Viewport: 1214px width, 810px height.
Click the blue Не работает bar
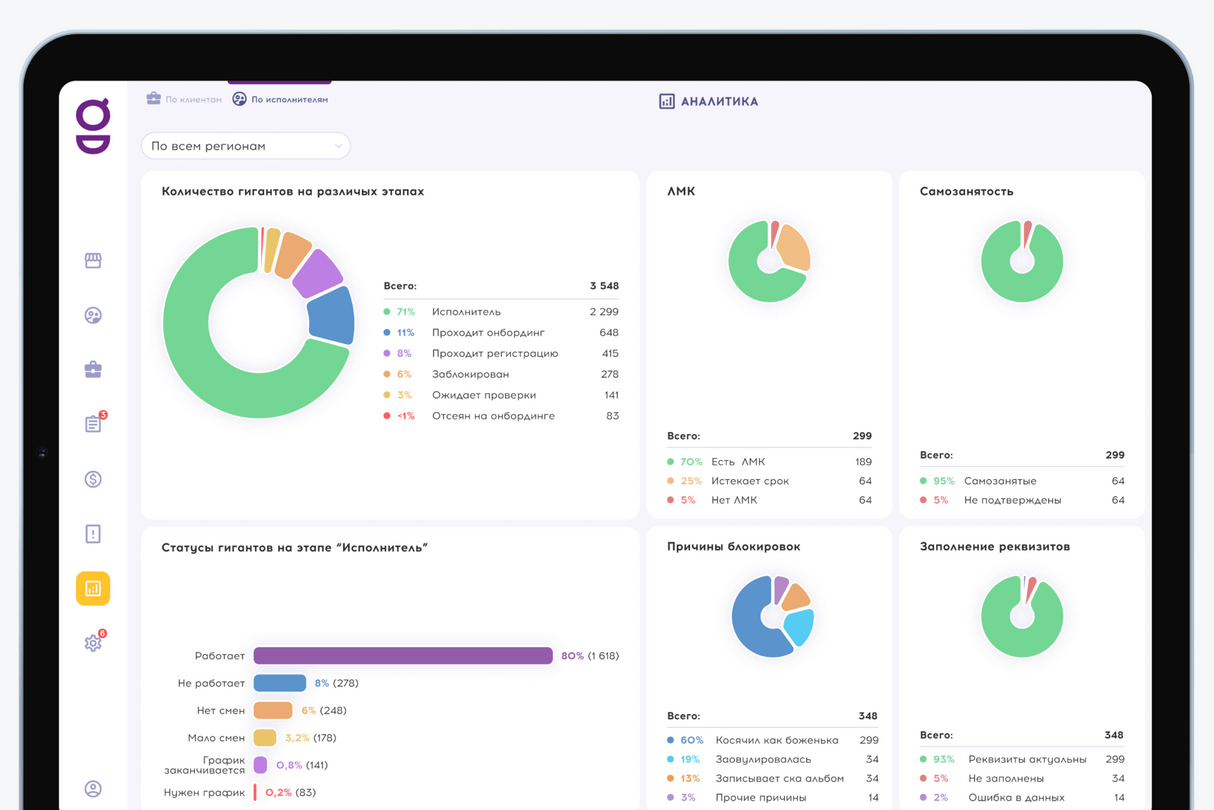(280, 683)
